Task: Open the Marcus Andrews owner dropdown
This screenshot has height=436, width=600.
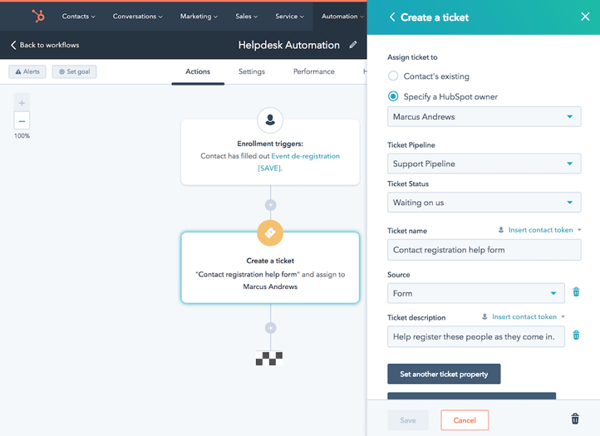Action: pos(484,117)
